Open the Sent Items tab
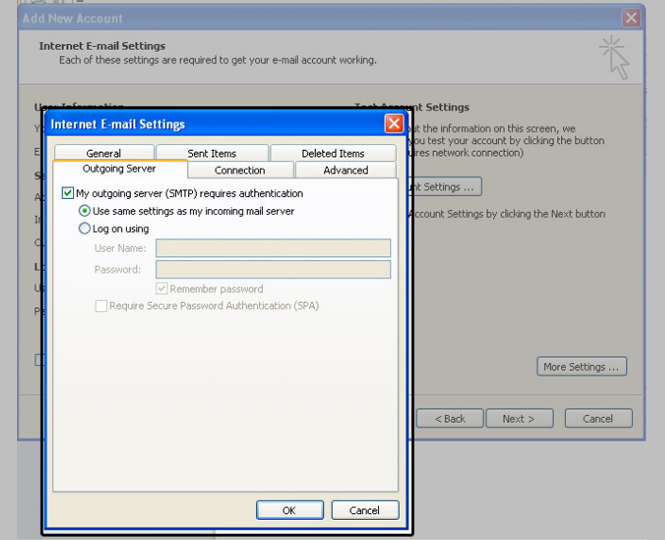Image resolution: width=665 pixels, height=540 pixels. pyautogui.click(x=211, y=154)
